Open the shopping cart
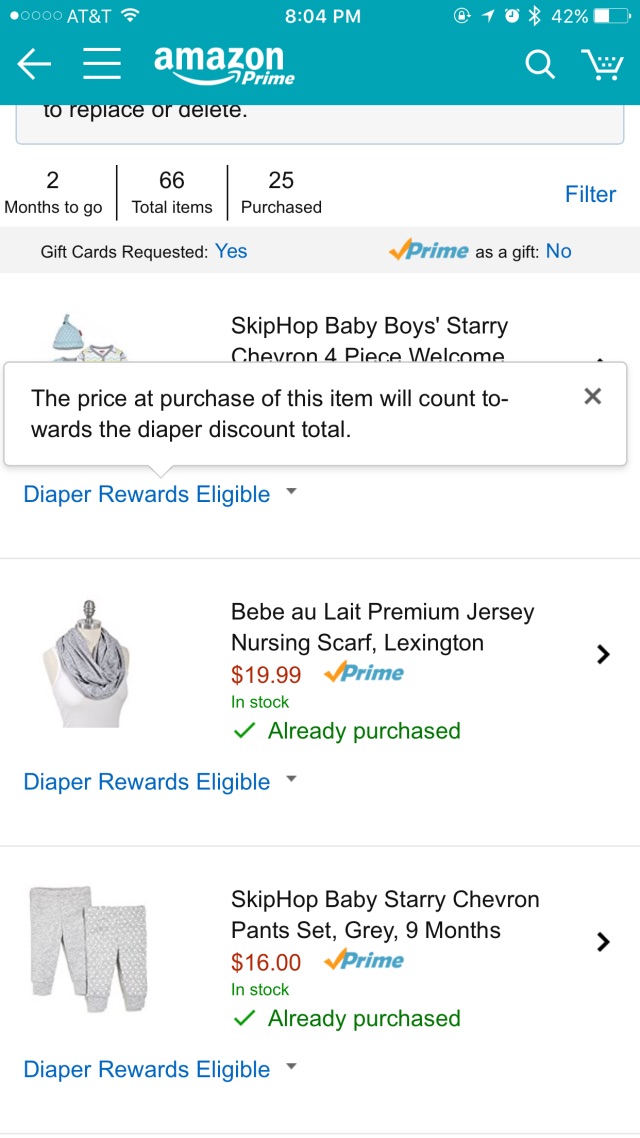The height and width of the screenshot is (1138, 640). [602, 65]
